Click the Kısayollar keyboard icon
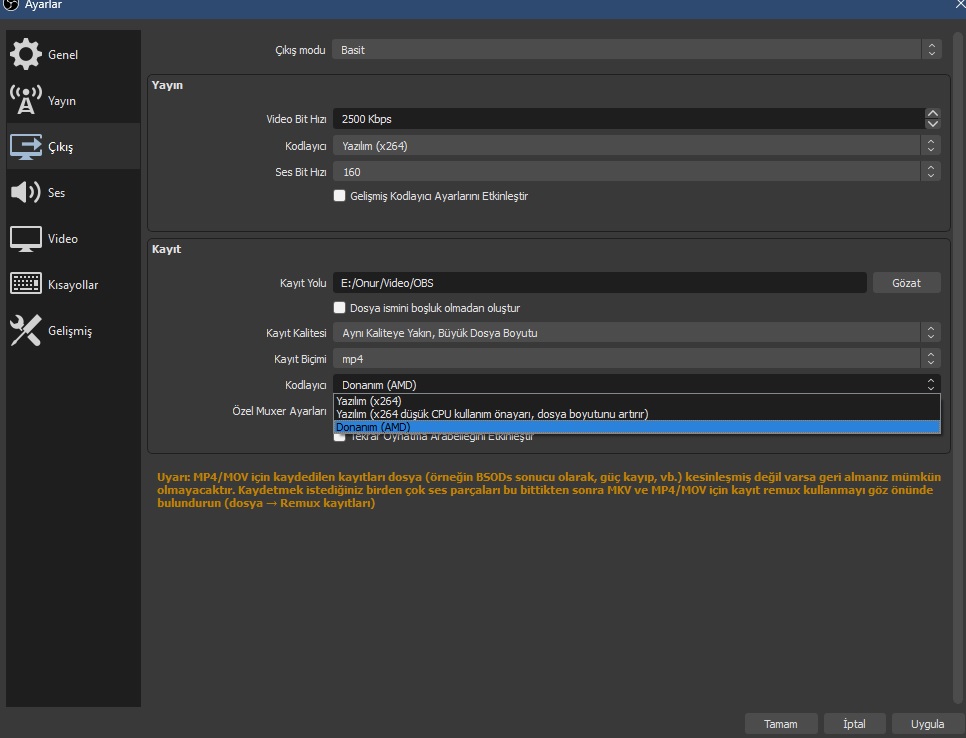 [x=26, y=284]
